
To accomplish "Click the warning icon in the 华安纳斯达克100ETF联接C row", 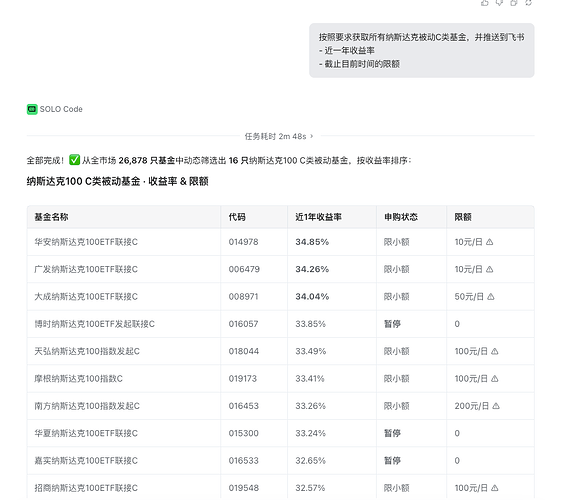I will point(489,242).
